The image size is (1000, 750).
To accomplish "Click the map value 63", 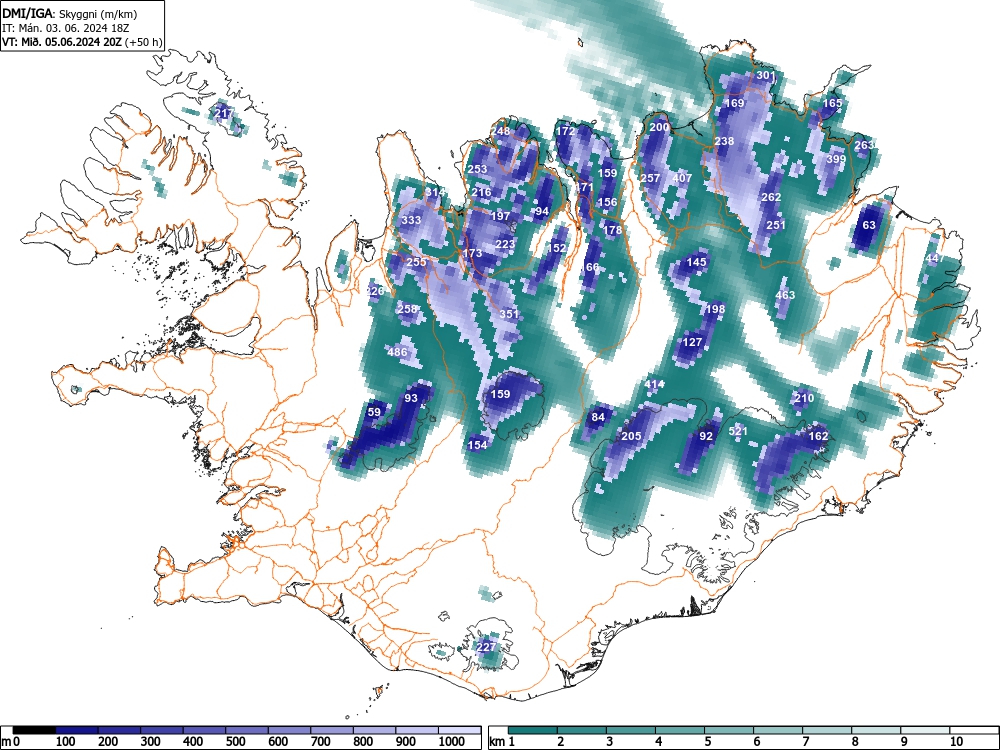I will point(869,225).
